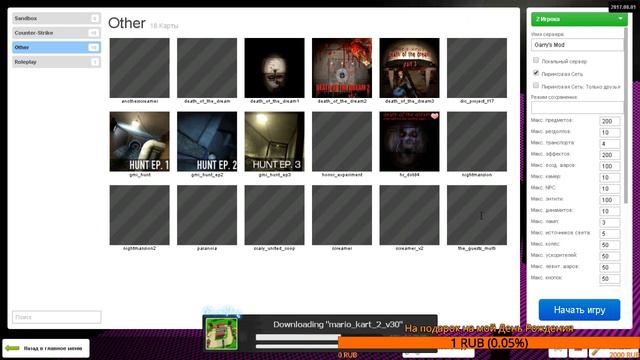
Task: Choose the map with the ghostly face thumbnail
Action: [409, 141]
